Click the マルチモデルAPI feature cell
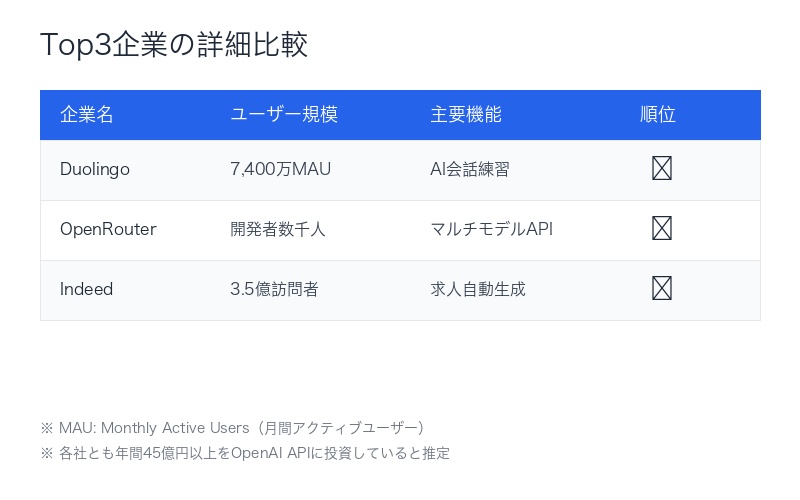 [x=491, y=230]
